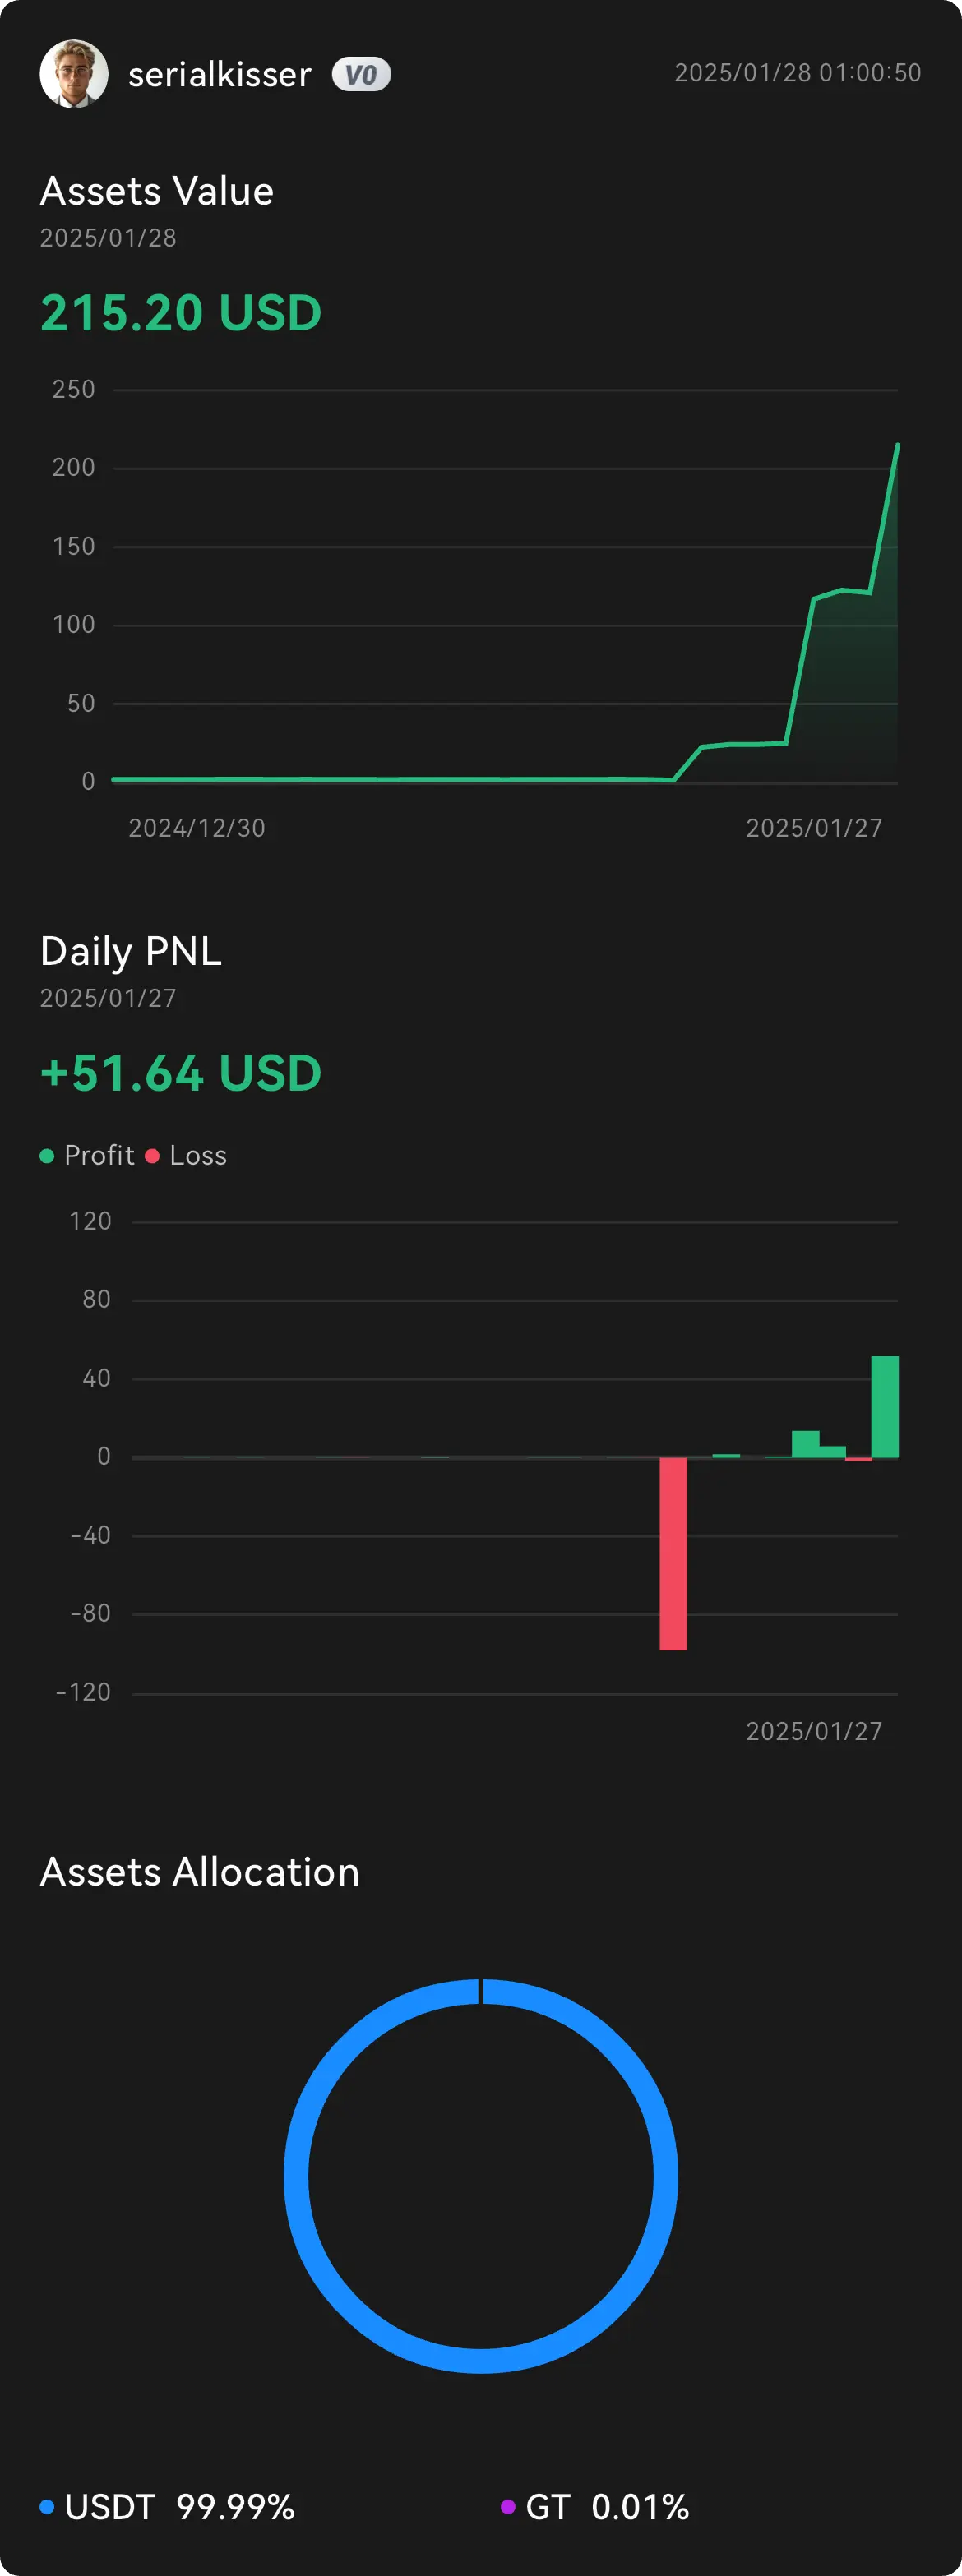Click the peak of assets line chart
Viewport: 962px width, 2576px height.
click(x=897, y=445)
